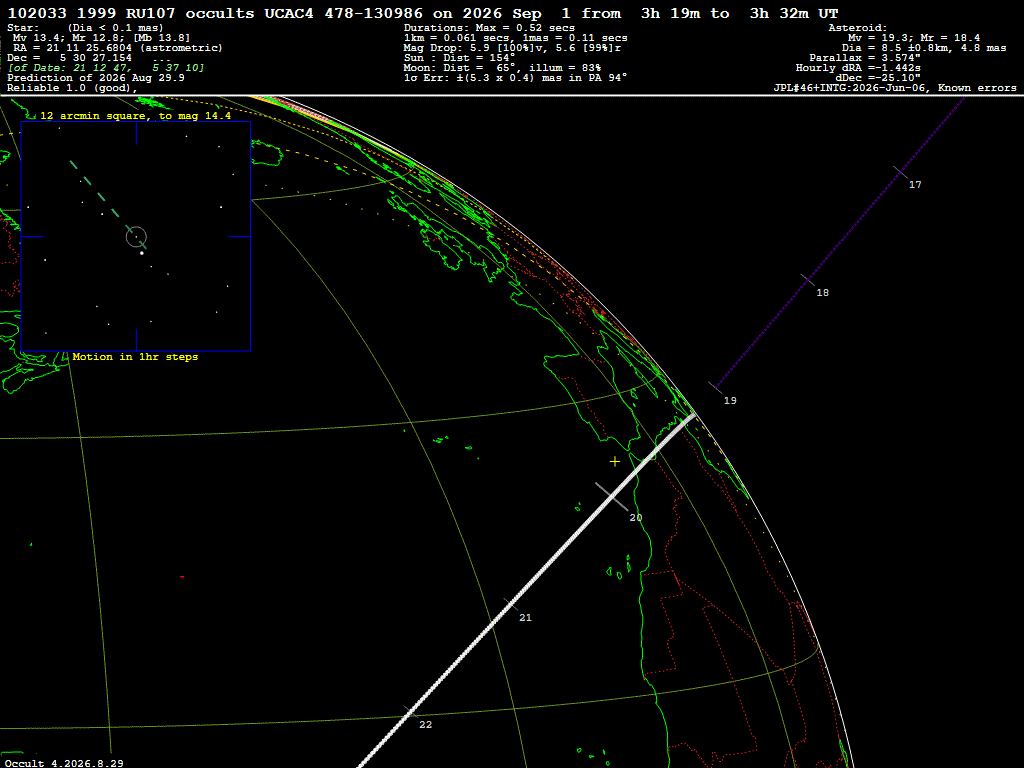Click the '12 arcmin square, to mag 14.4' label
The height and width of the screenshot is (768, 1024).
(x=135, y=116)
